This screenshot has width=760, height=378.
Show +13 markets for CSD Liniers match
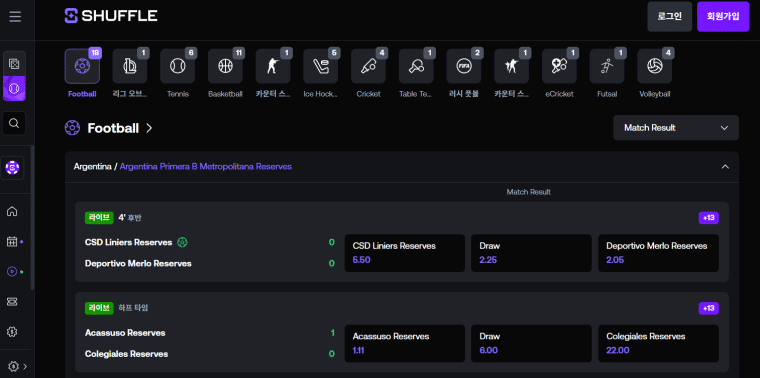709,218
